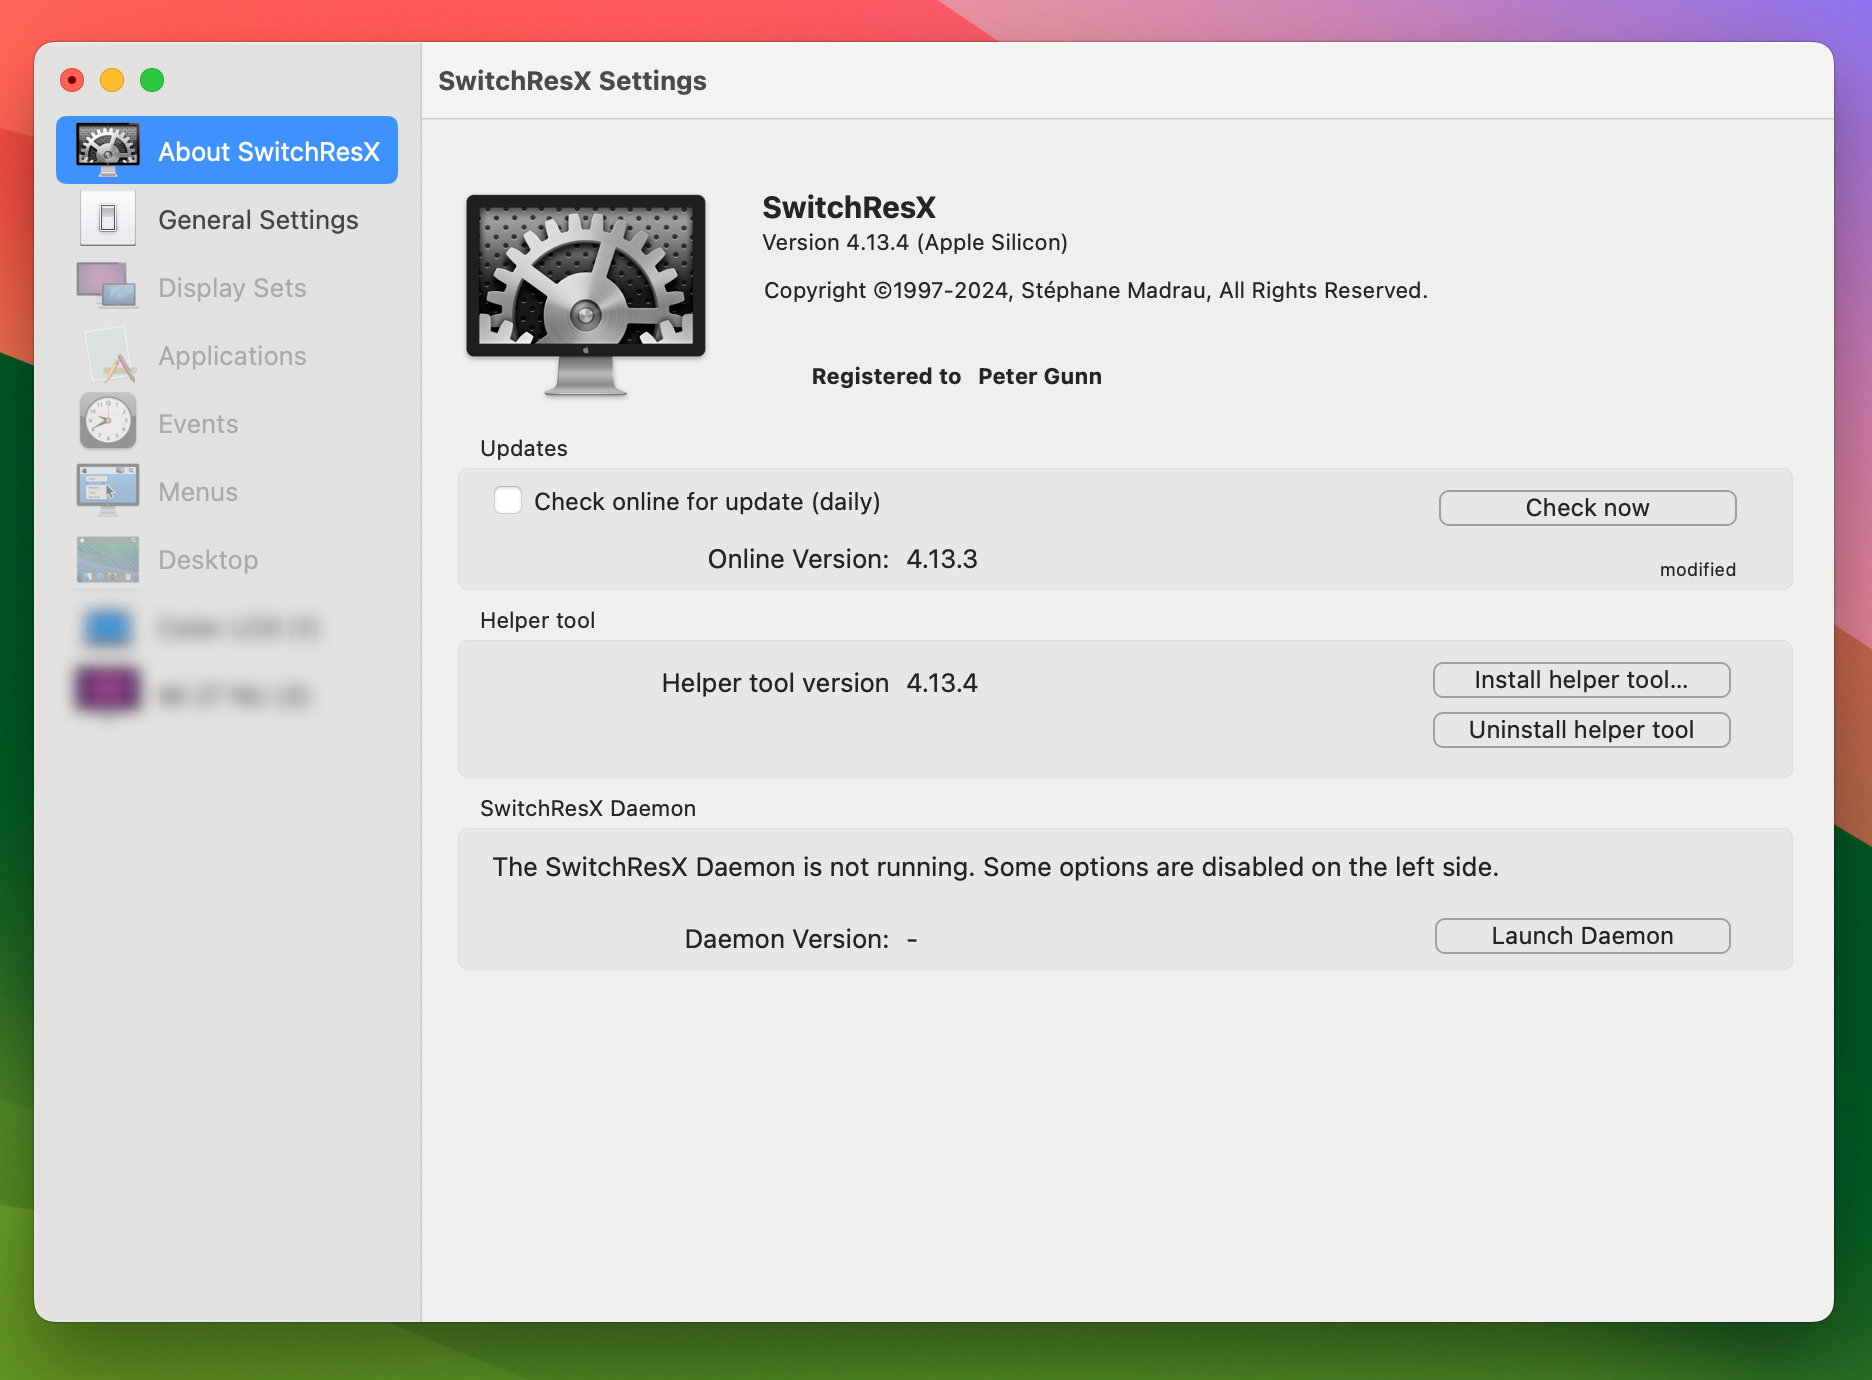Screen dimensions: 1872x1380
Task: Click the SwitchResX Settings window title
Action: 572,80
